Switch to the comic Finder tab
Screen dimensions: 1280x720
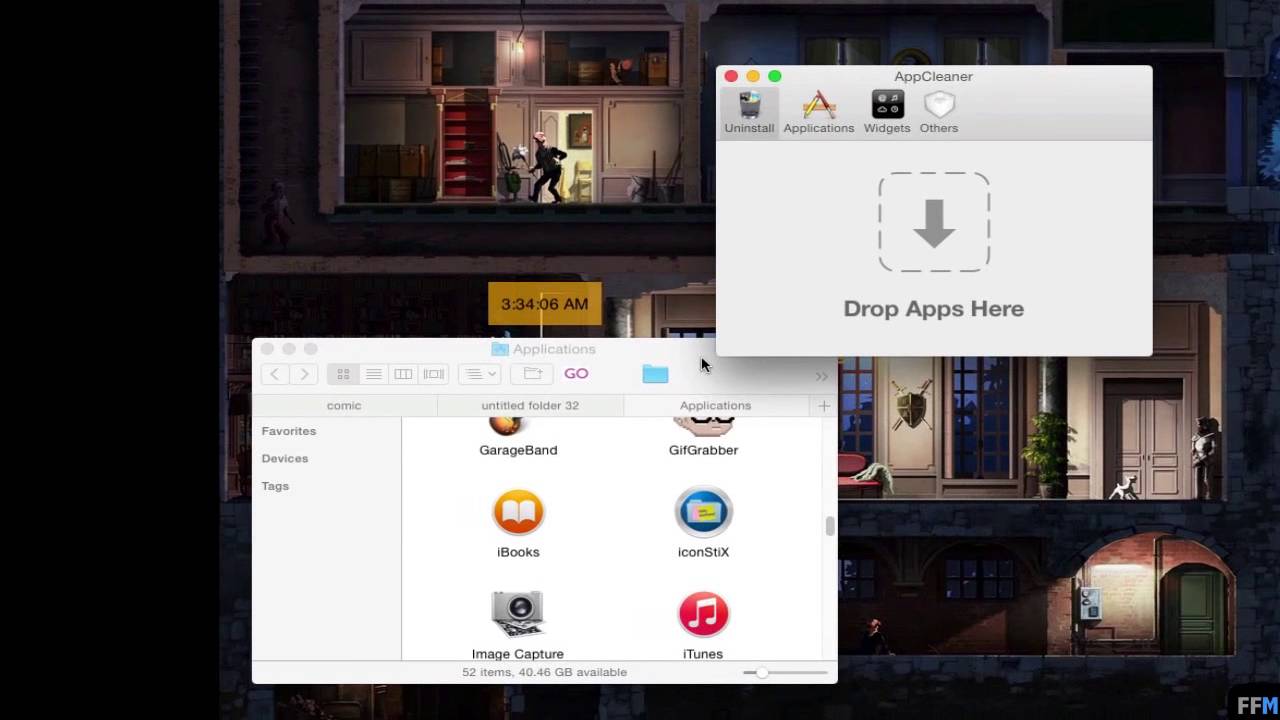(x=344, y=405)
